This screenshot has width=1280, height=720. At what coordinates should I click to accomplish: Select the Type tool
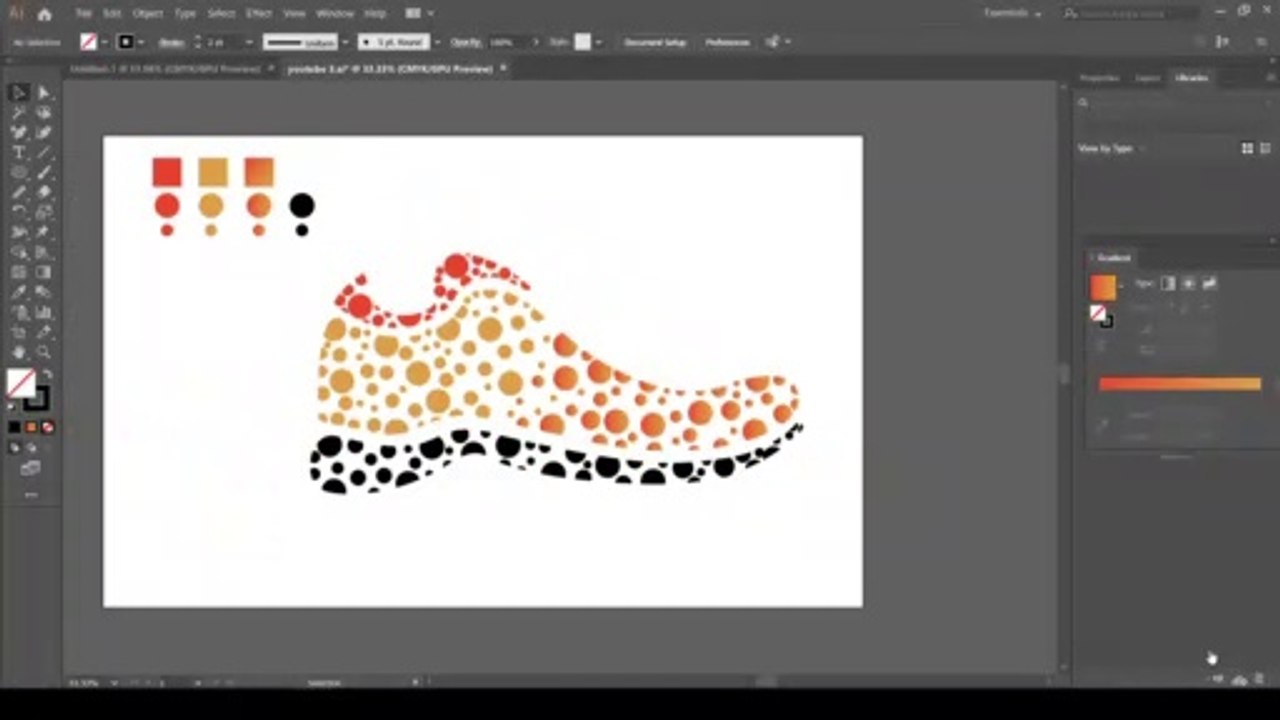pyautogui.click(x=18, y=153)
